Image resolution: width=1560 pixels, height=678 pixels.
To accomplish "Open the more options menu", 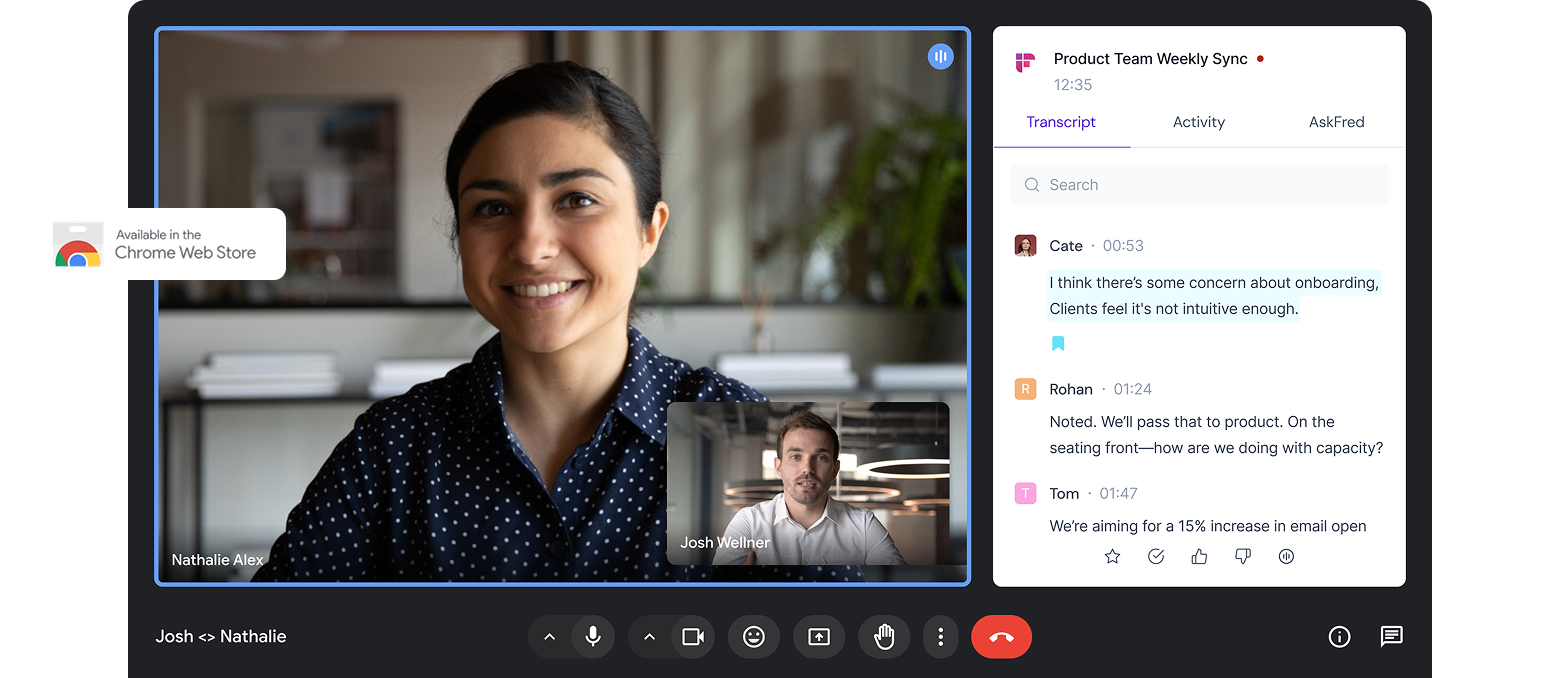I will click(941, 637).
